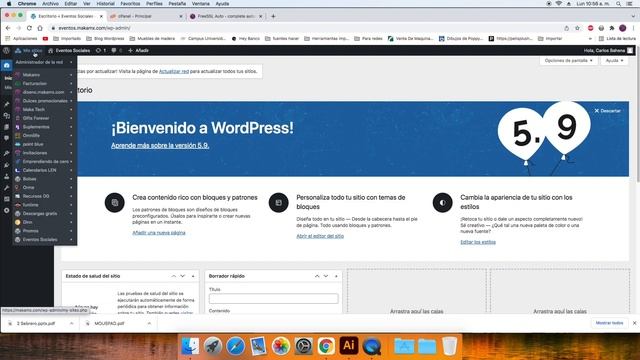This screenshot has height=360, width=640.
Task: Click the Editar los estilos link
Action: pos(478,242)
